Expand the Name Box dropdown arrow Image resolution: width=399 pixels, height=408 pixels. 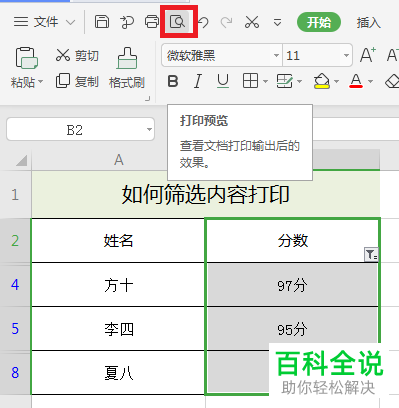pos(149,130)
